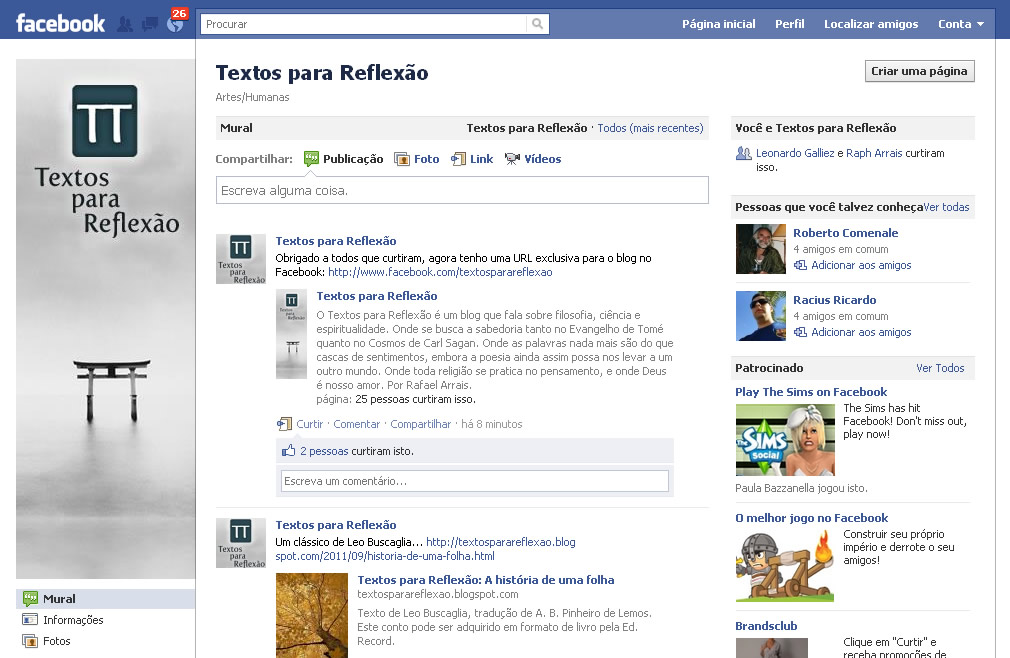Click Paula Bazzanella jogou isto text
1010x658 pixels.
coord(801,488)
